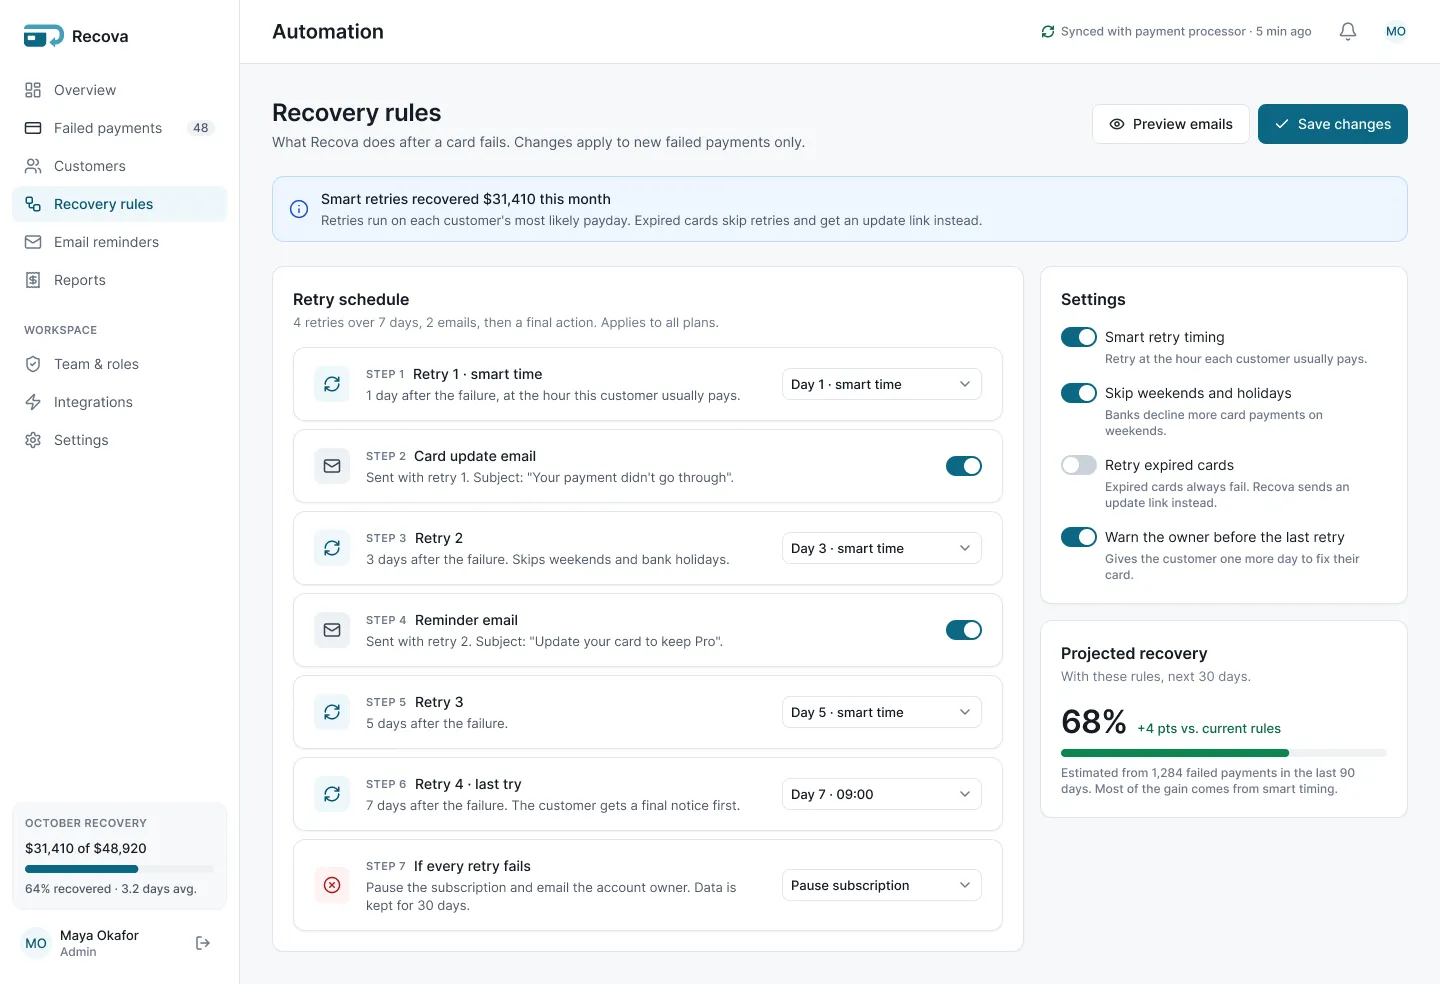Click the red X icon for failed retries

[x=332, y=885]
